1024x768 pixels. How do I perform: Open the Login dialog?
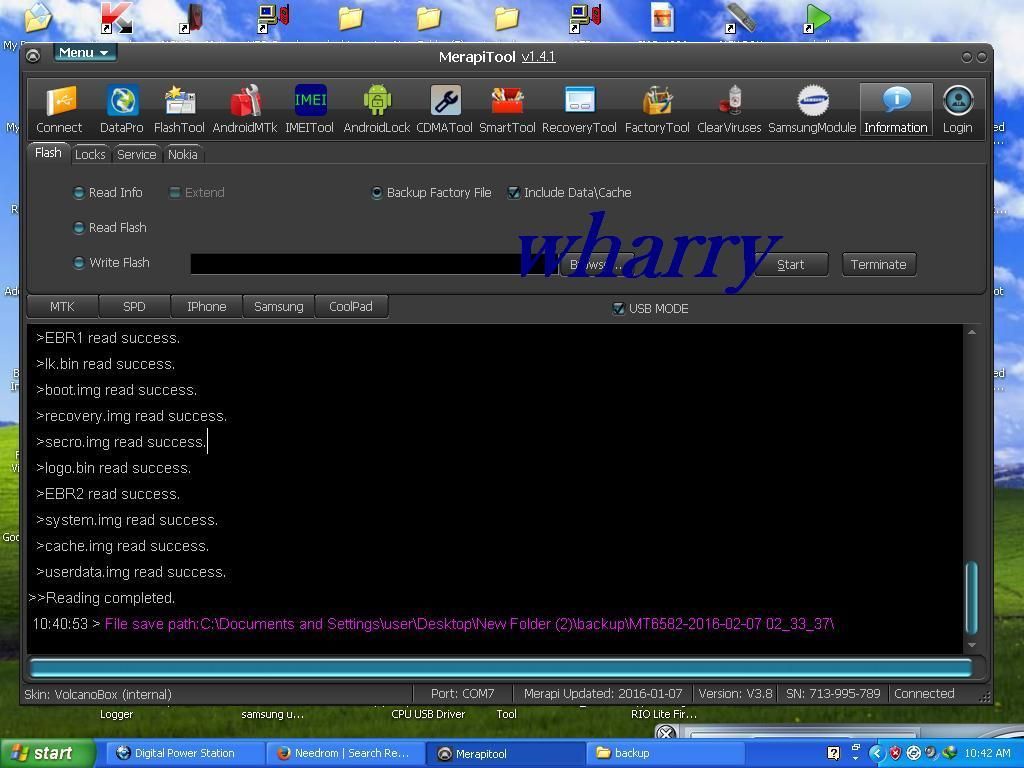point(958,109)
